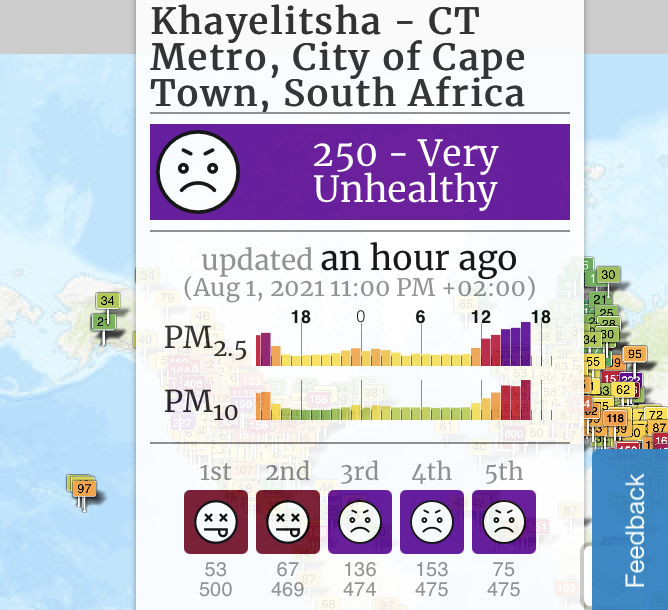The height and width of the screenshot is (610, 668).
Task: Select the PM10 label
Action: (x=201, y=405)
